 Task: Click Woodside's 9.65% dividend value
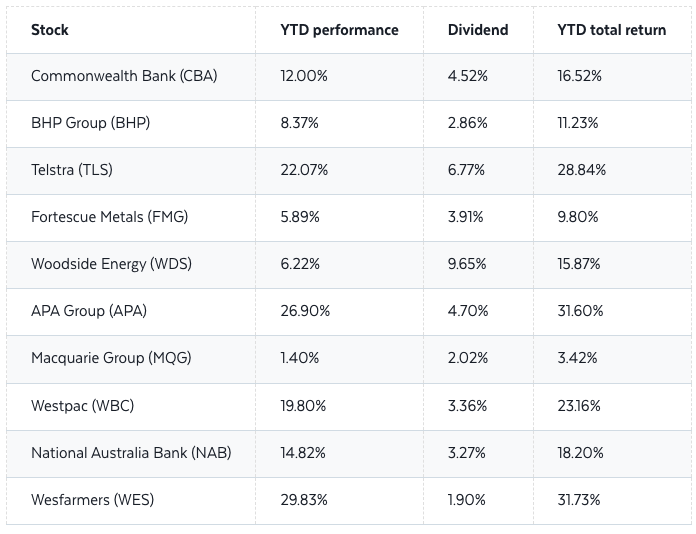467,264
